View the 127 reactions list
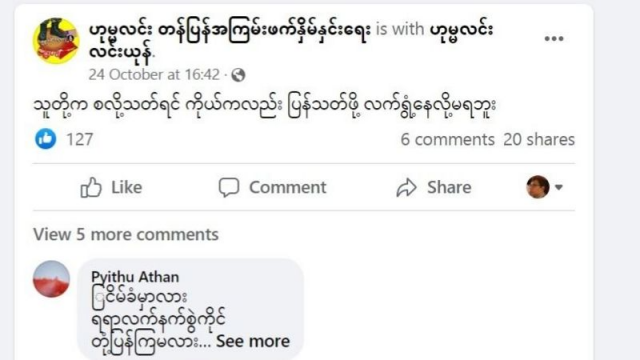This screenshot has width=640, height=360. coord(80,140)
